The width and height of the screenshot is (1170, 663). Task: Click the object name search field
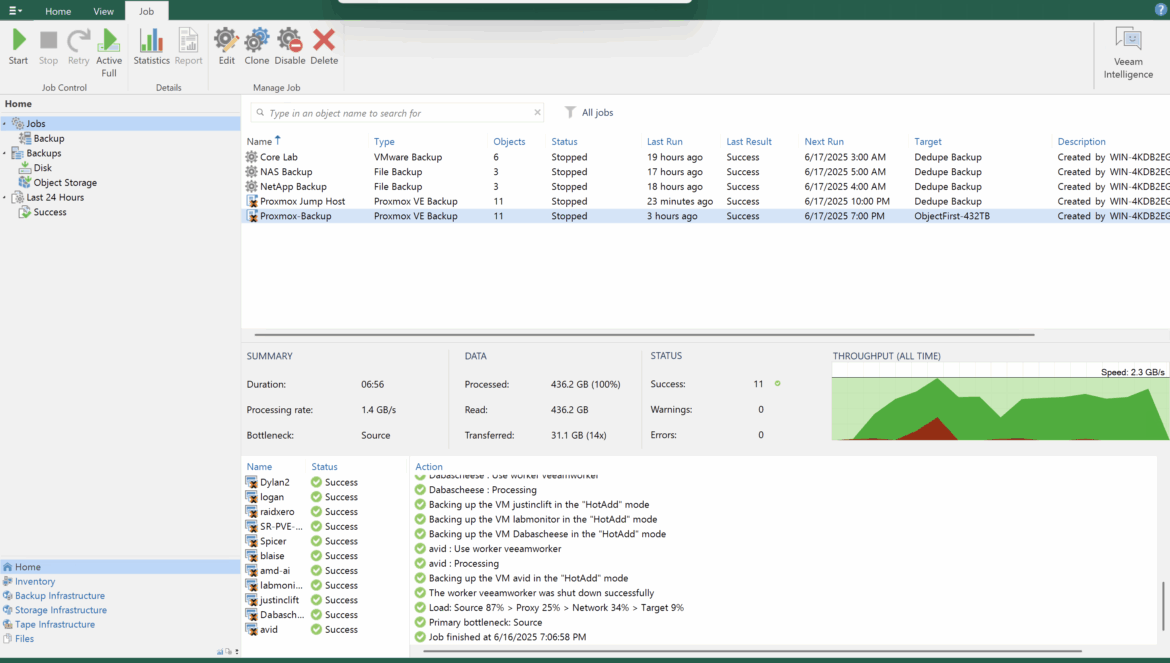pos(396,113)
